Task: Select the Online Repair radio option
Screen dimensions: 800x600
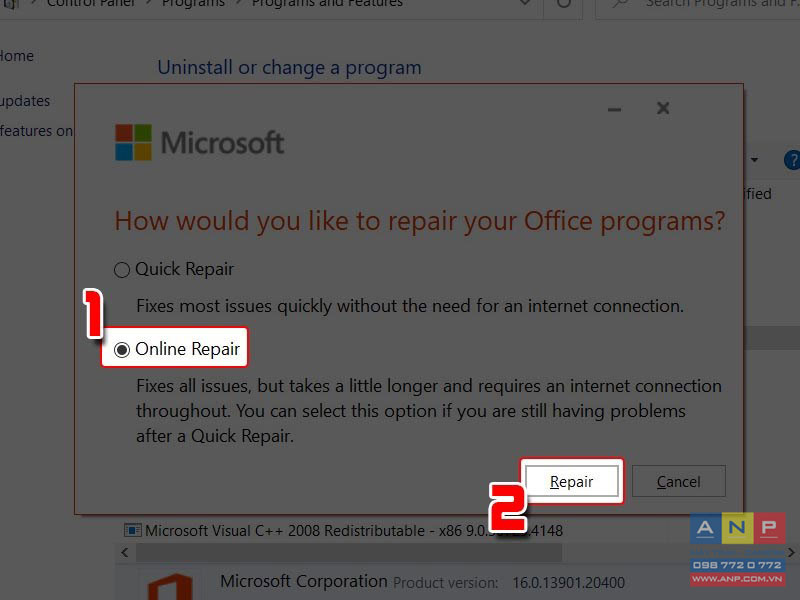Action: (122, 349)
